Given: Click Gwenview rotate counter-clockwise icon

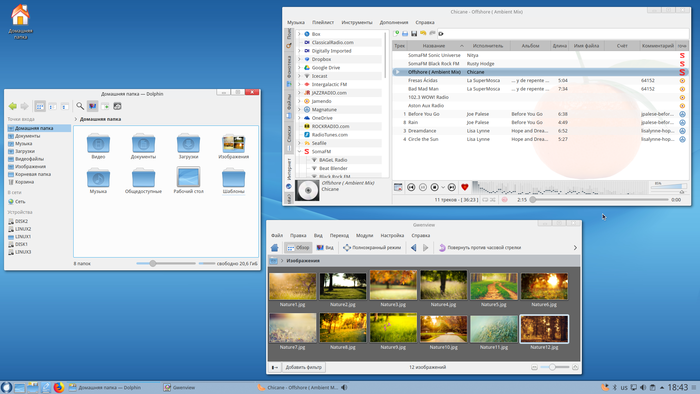Looking at the screenshot, I should tap(442, 248).
